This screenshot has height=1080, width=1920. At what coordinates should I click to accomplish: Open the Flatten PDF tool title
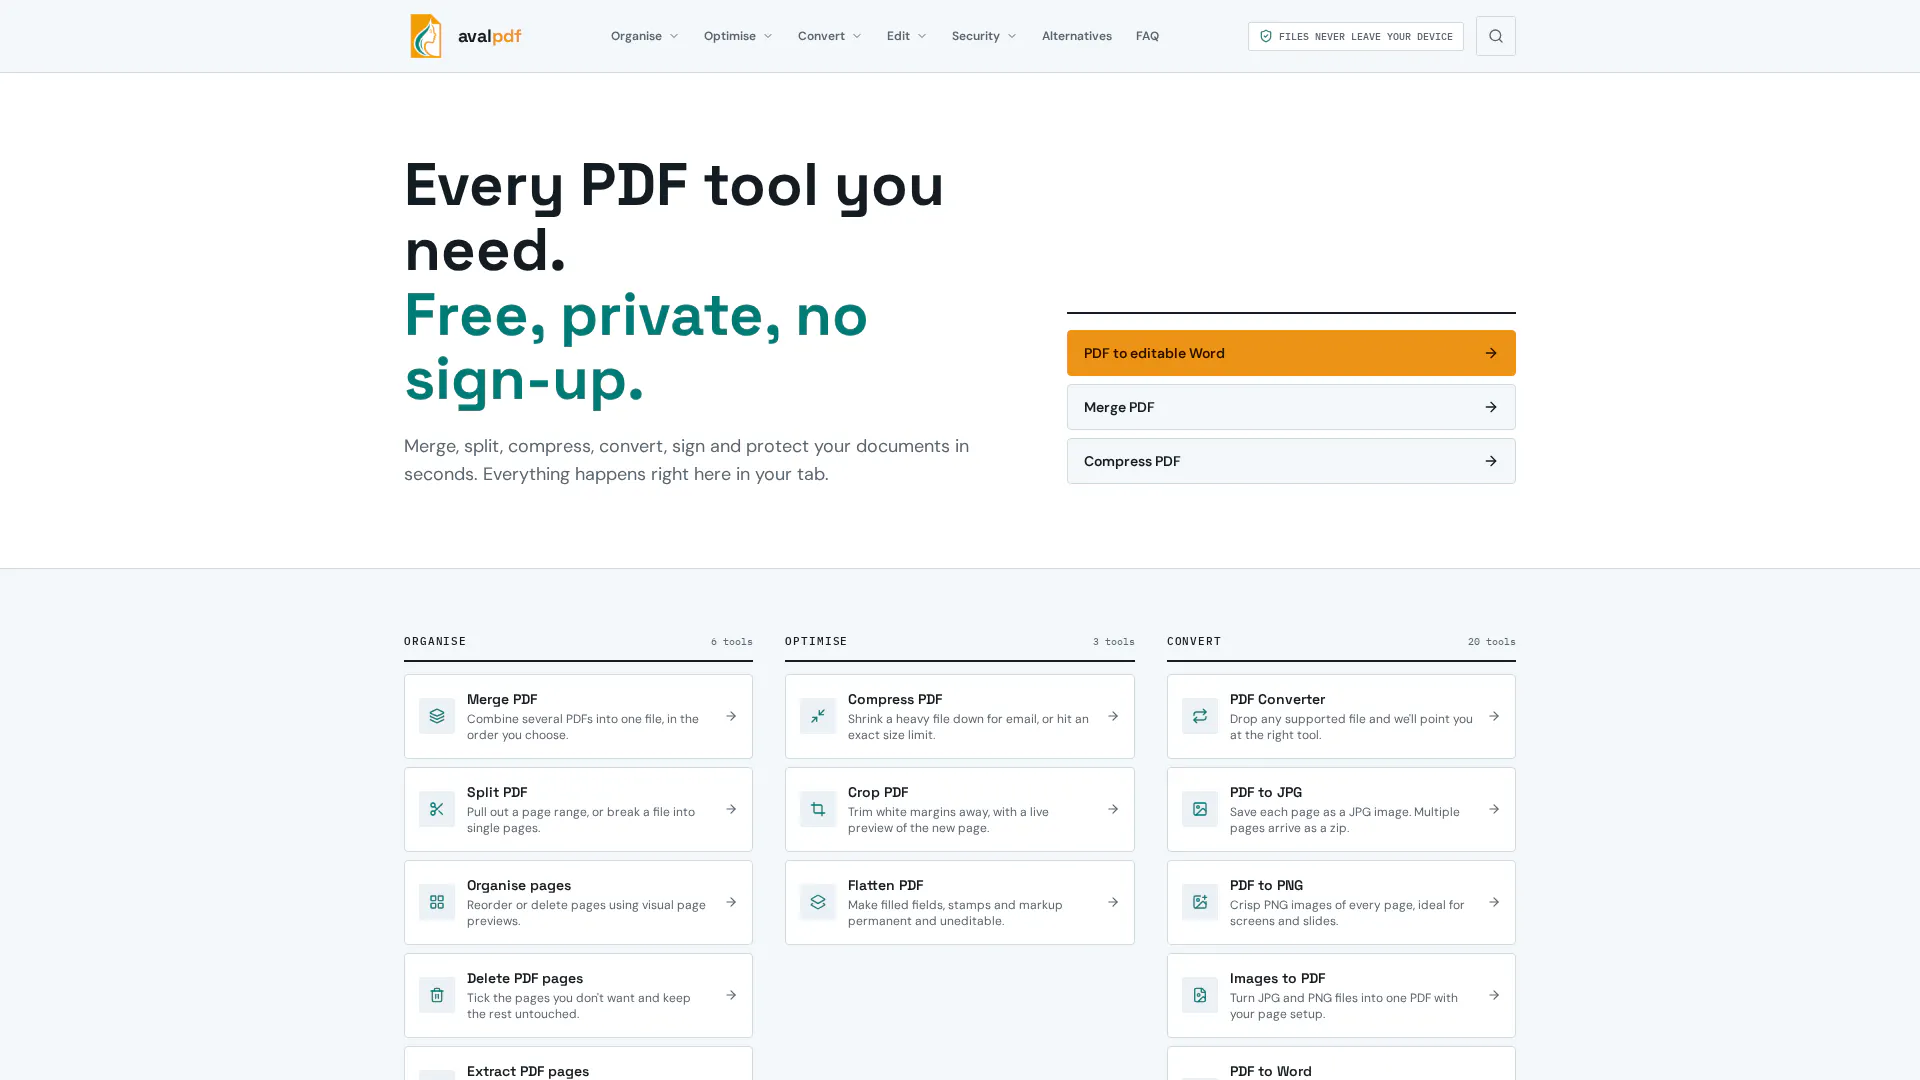click(x=885, y=885)
